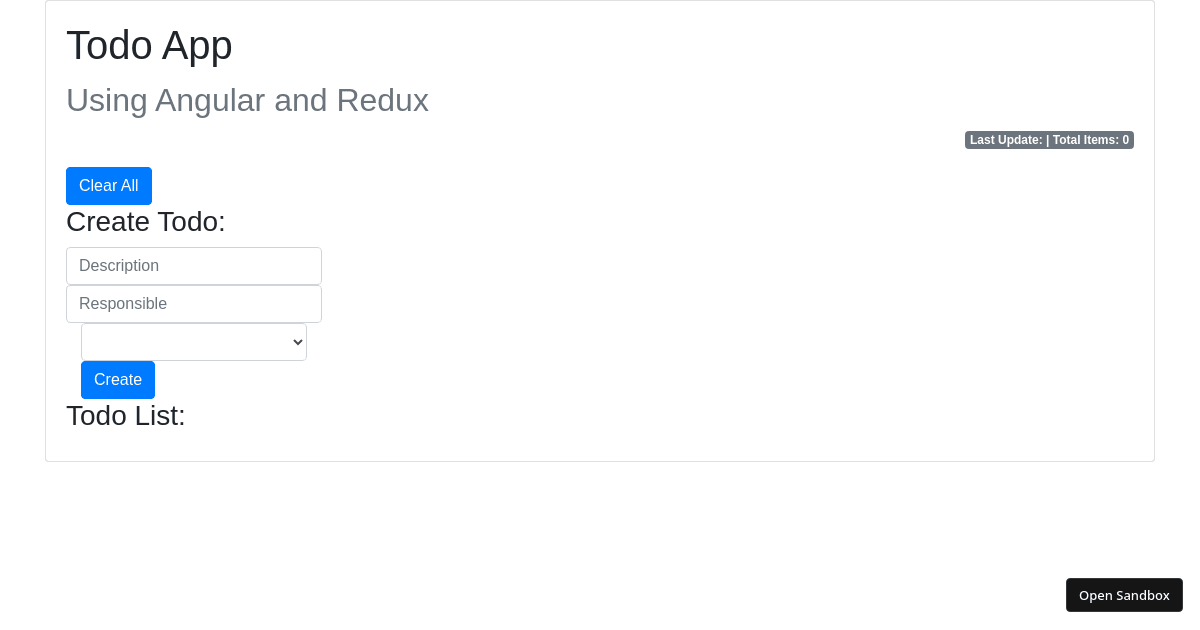Select the Last Update label in the badge

tap(1005, 139)
